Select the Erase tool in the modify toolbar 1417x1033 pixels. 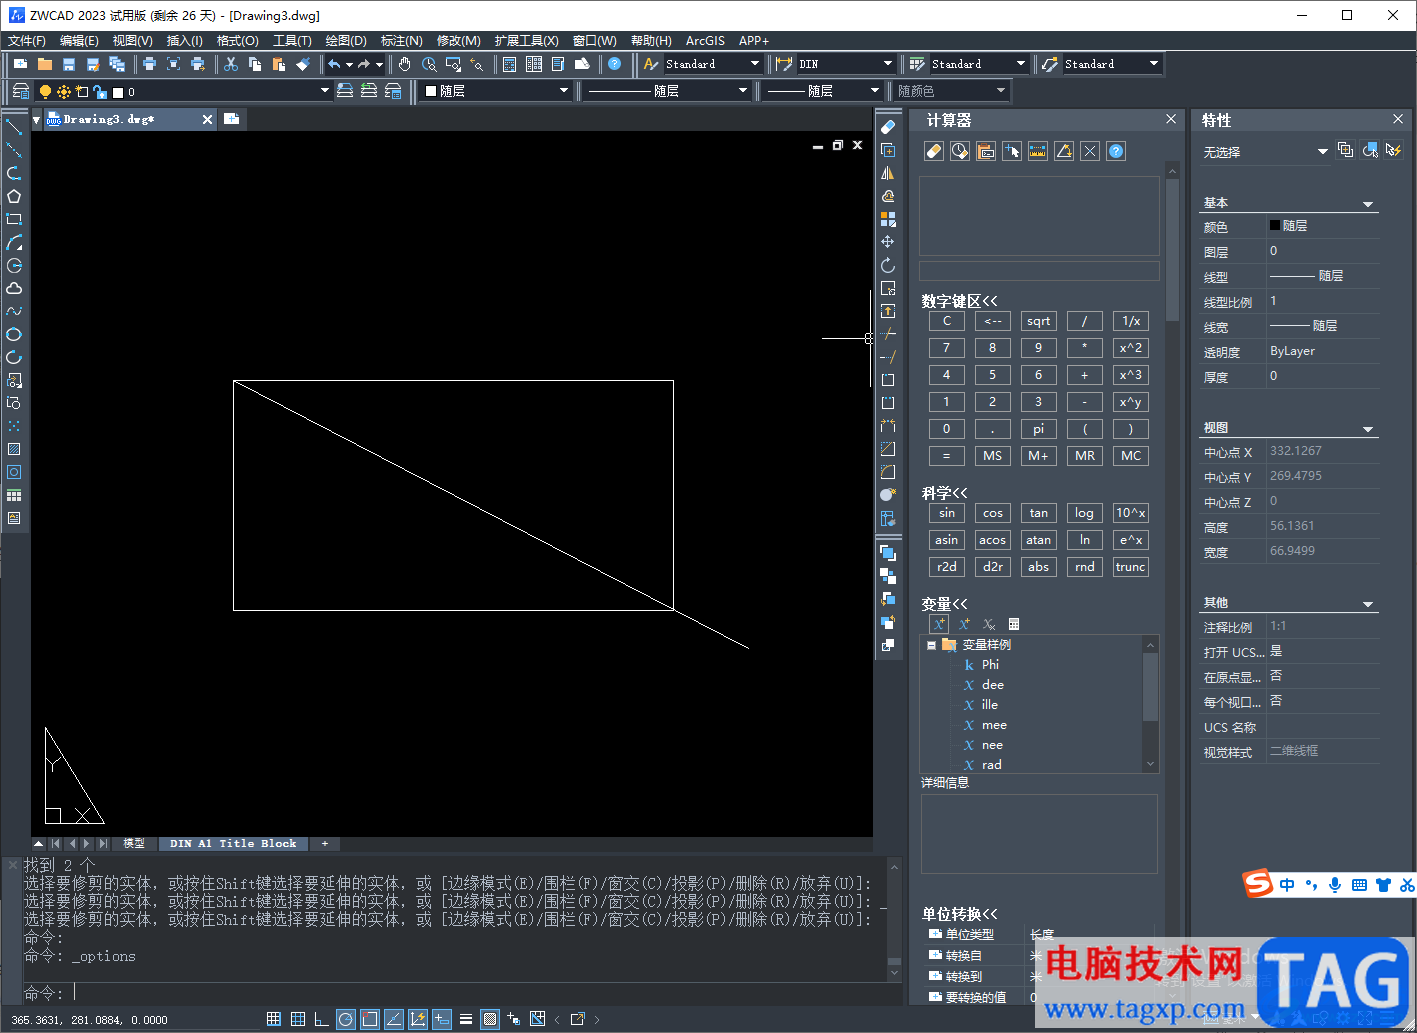click(887, 127)
